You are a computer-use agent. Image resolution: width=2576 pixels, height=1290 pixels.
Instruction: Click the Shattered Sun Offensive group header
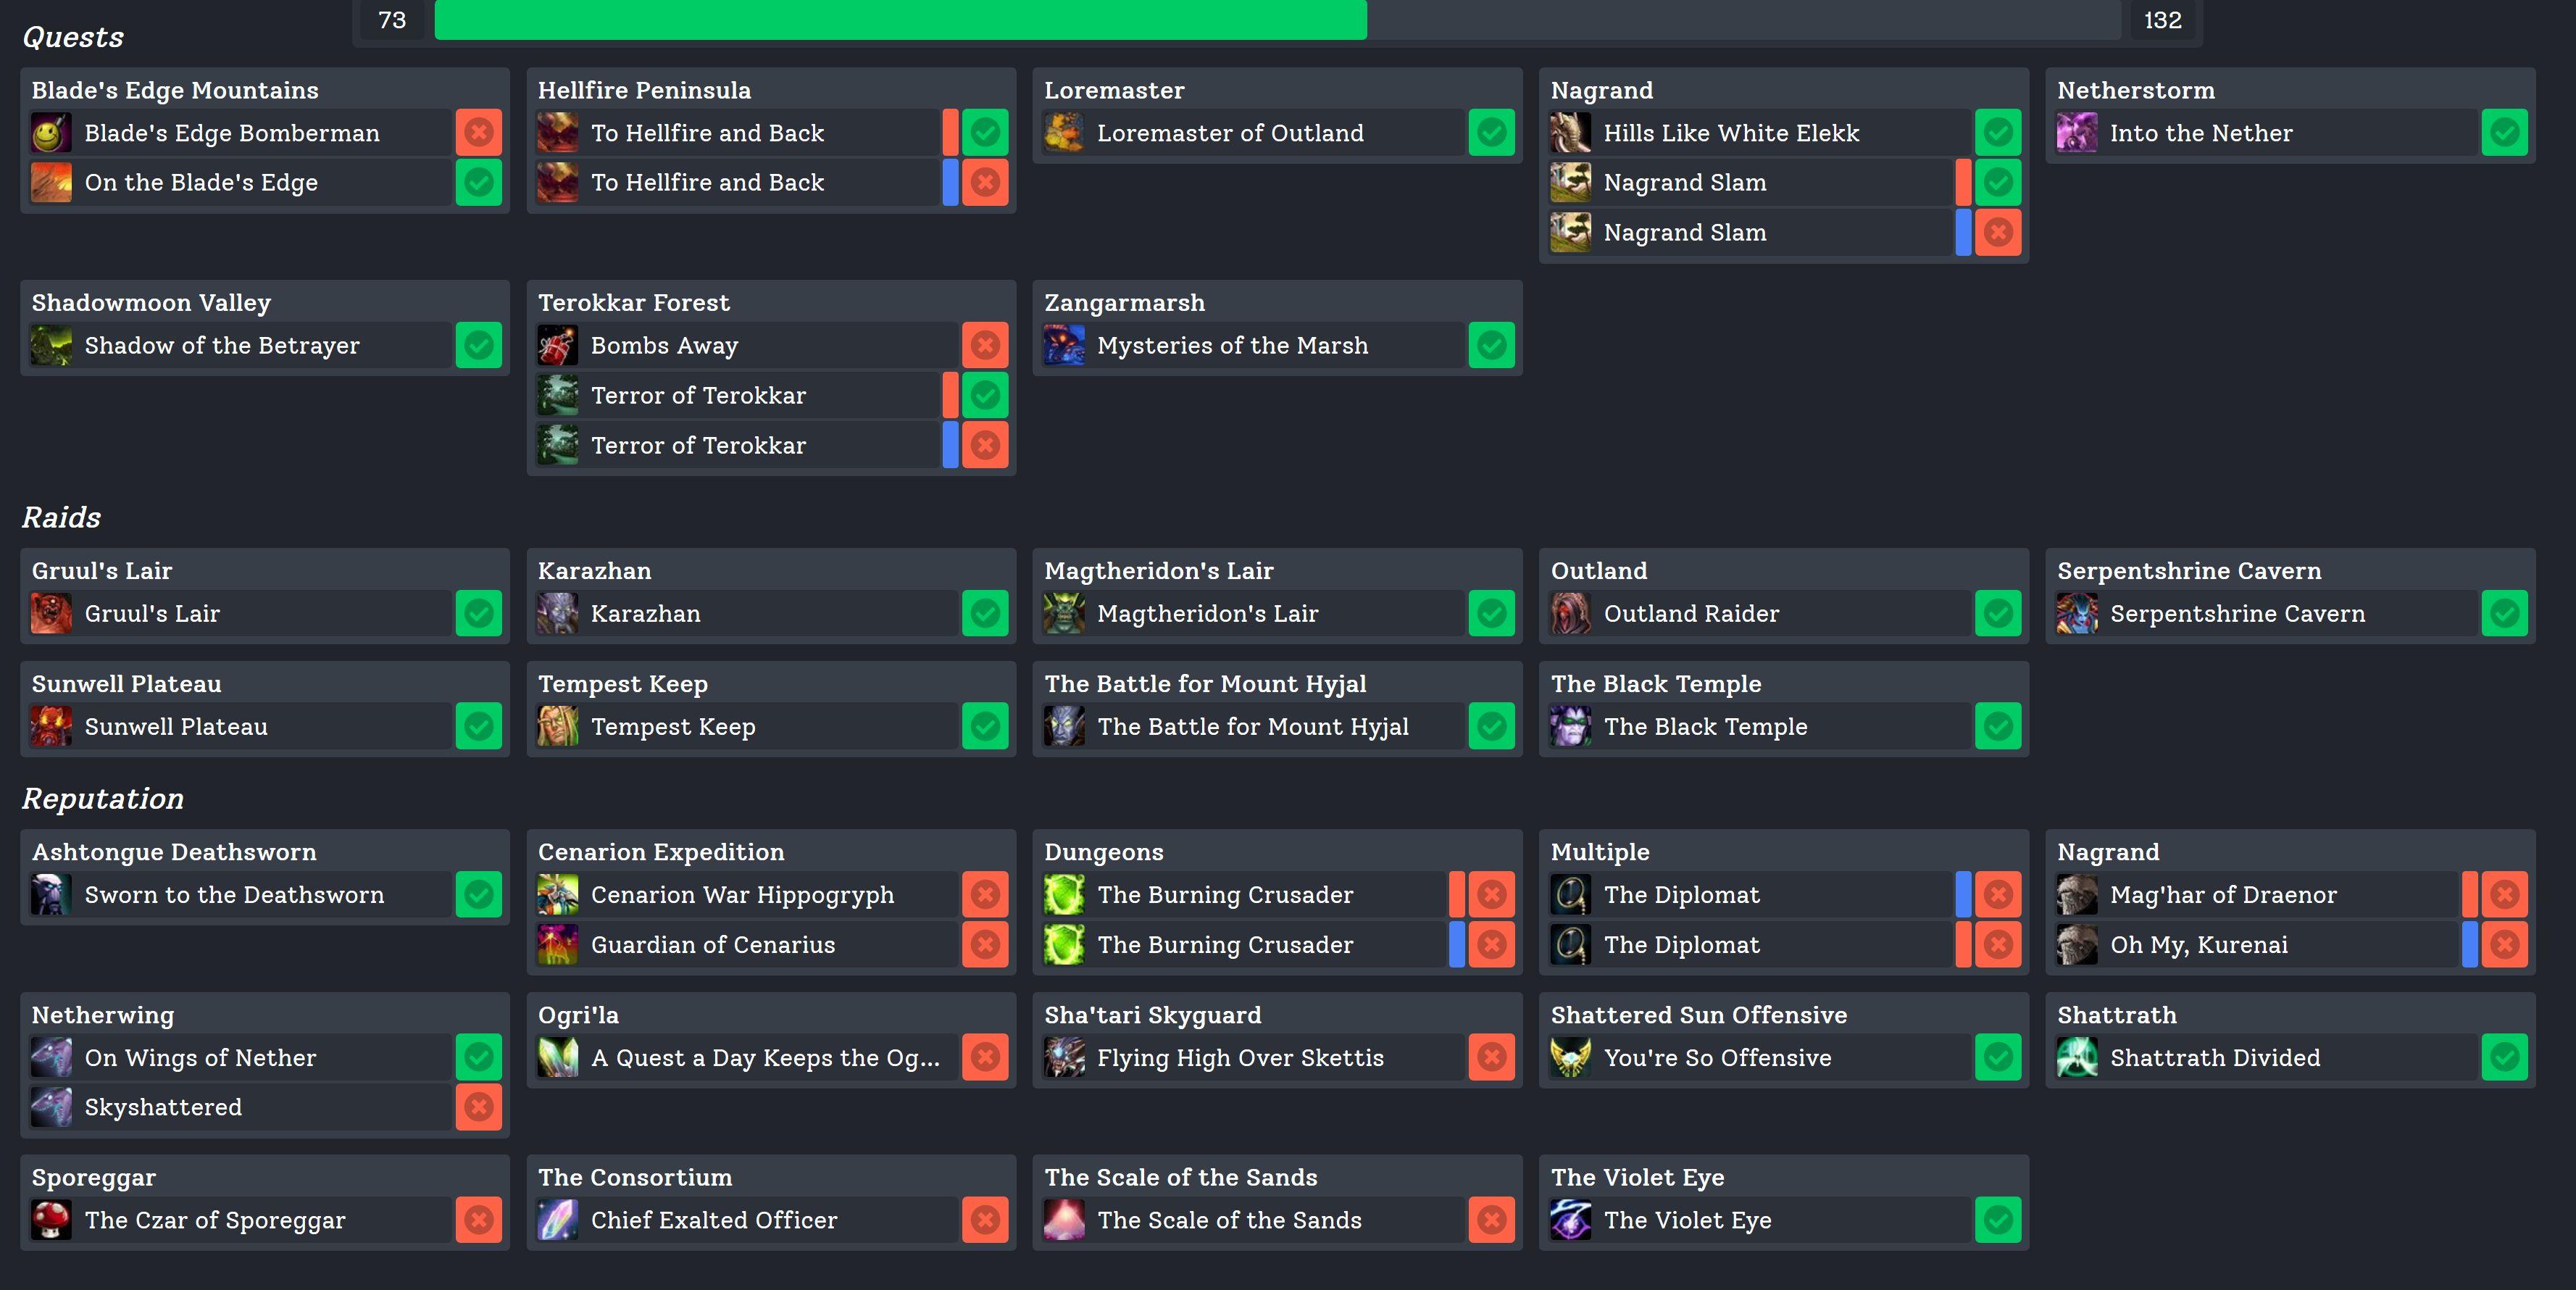(1698, 1015)
